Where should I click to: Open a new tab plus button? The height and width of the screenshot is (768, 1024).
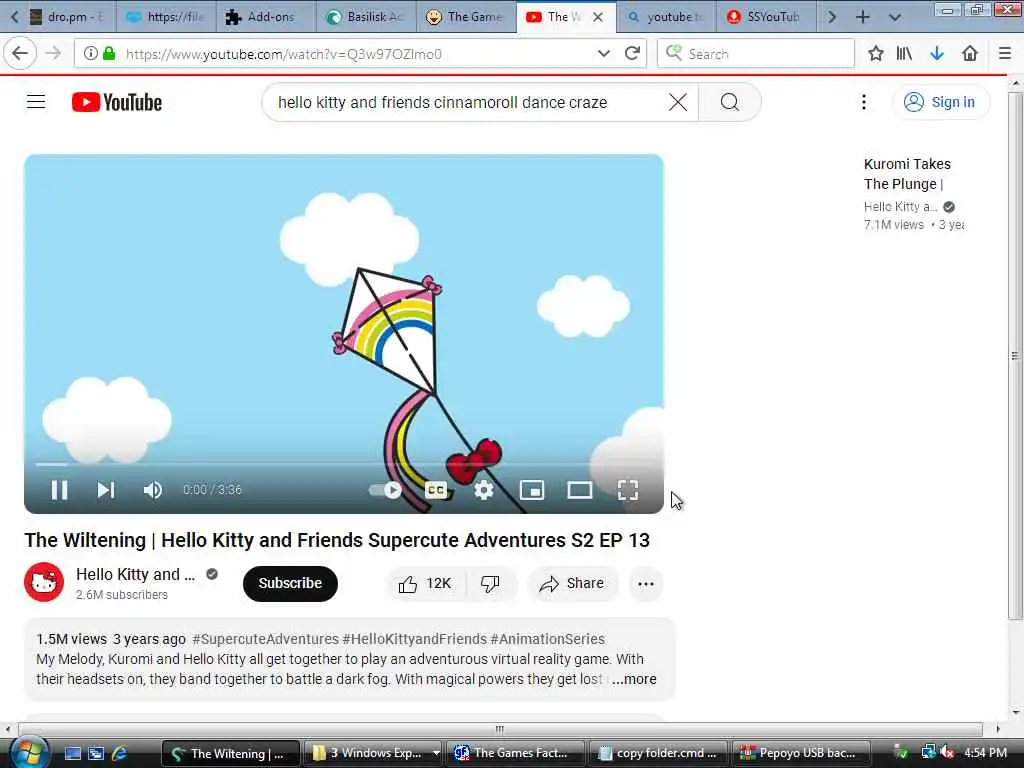863,17
